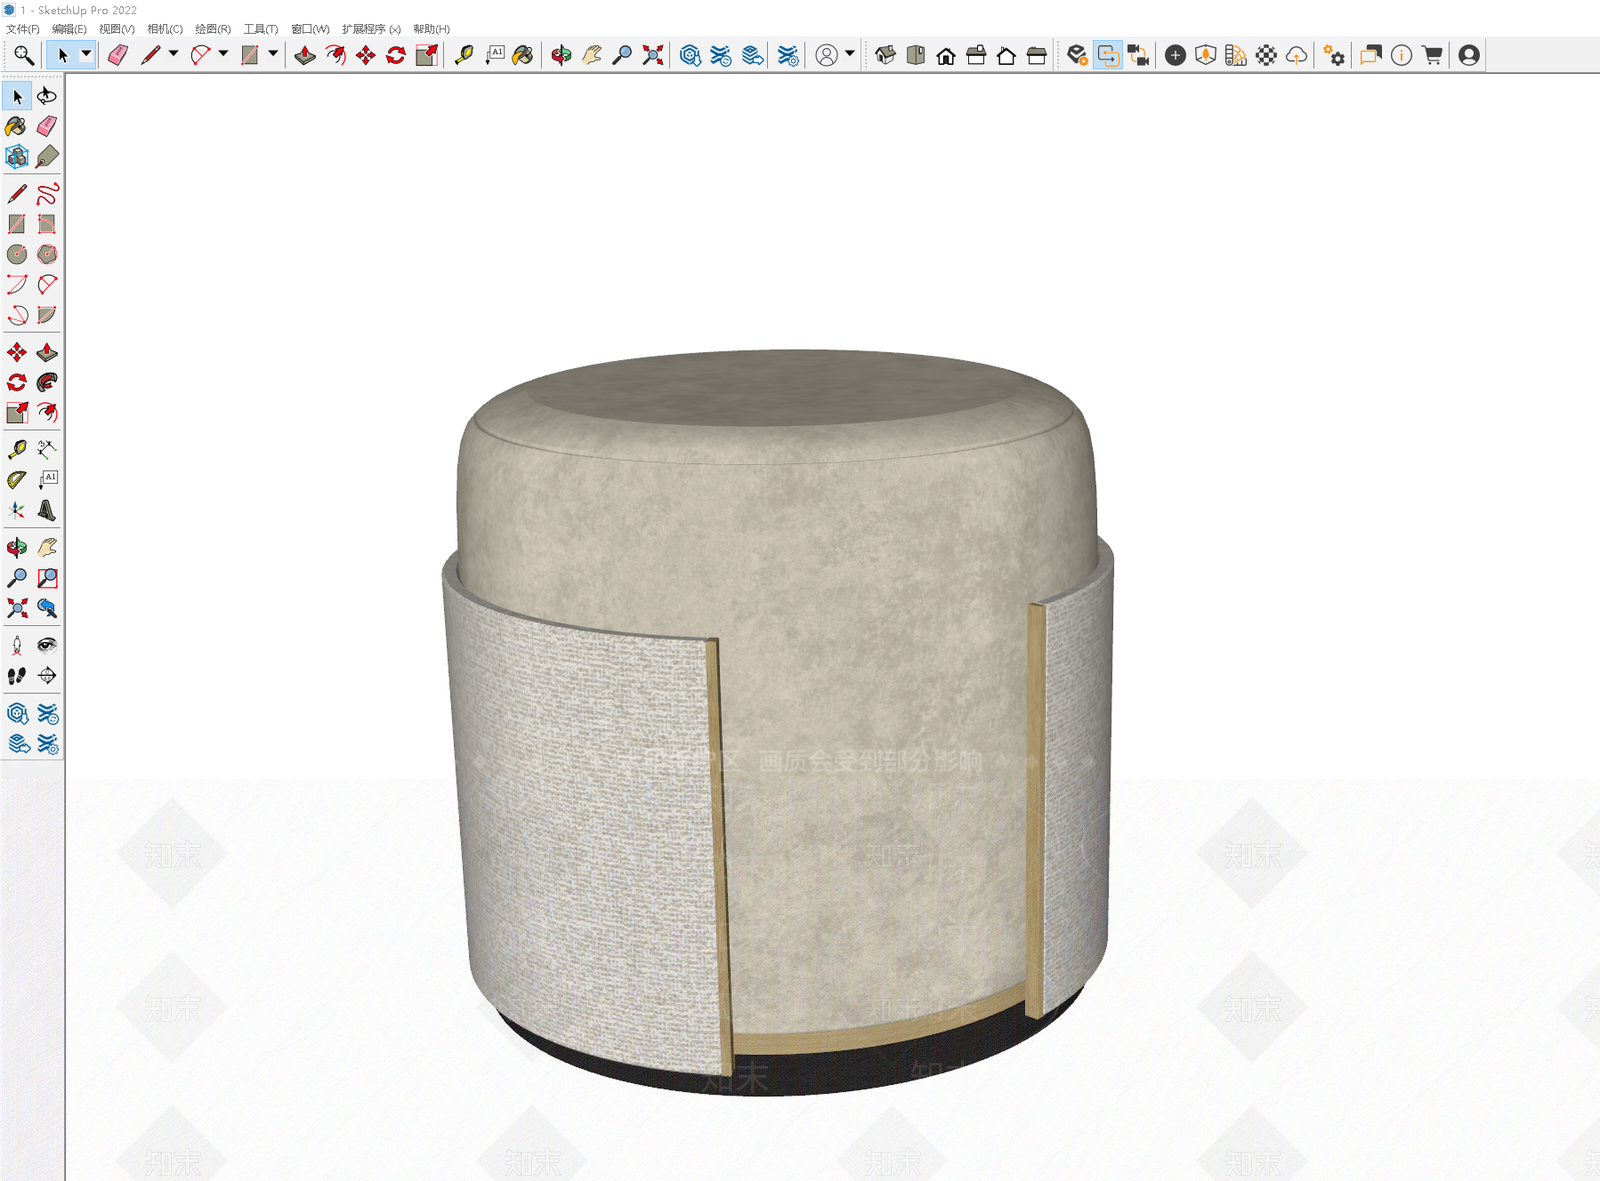Switch to the Iso view icon
The height and width of the screenshot is (1181, 1600).
[x=885, y=55]
